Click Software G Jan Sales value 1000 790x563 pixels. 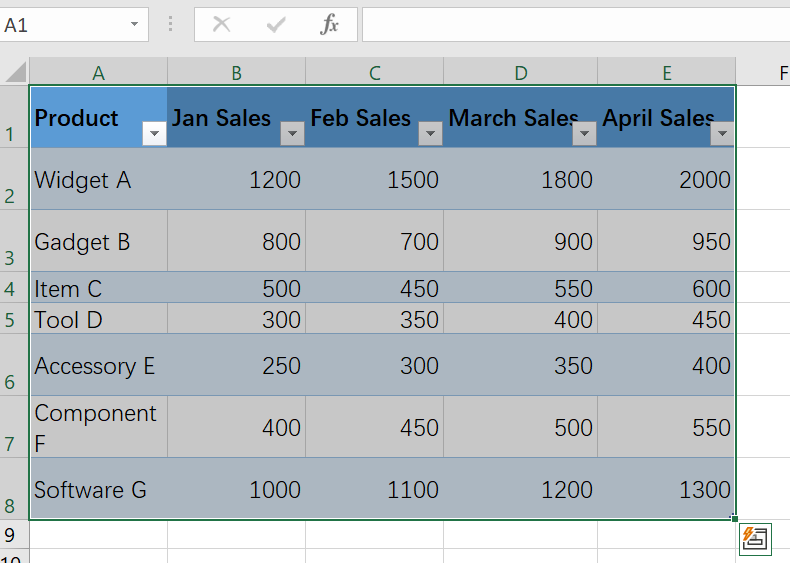click(x=236, y=489)
